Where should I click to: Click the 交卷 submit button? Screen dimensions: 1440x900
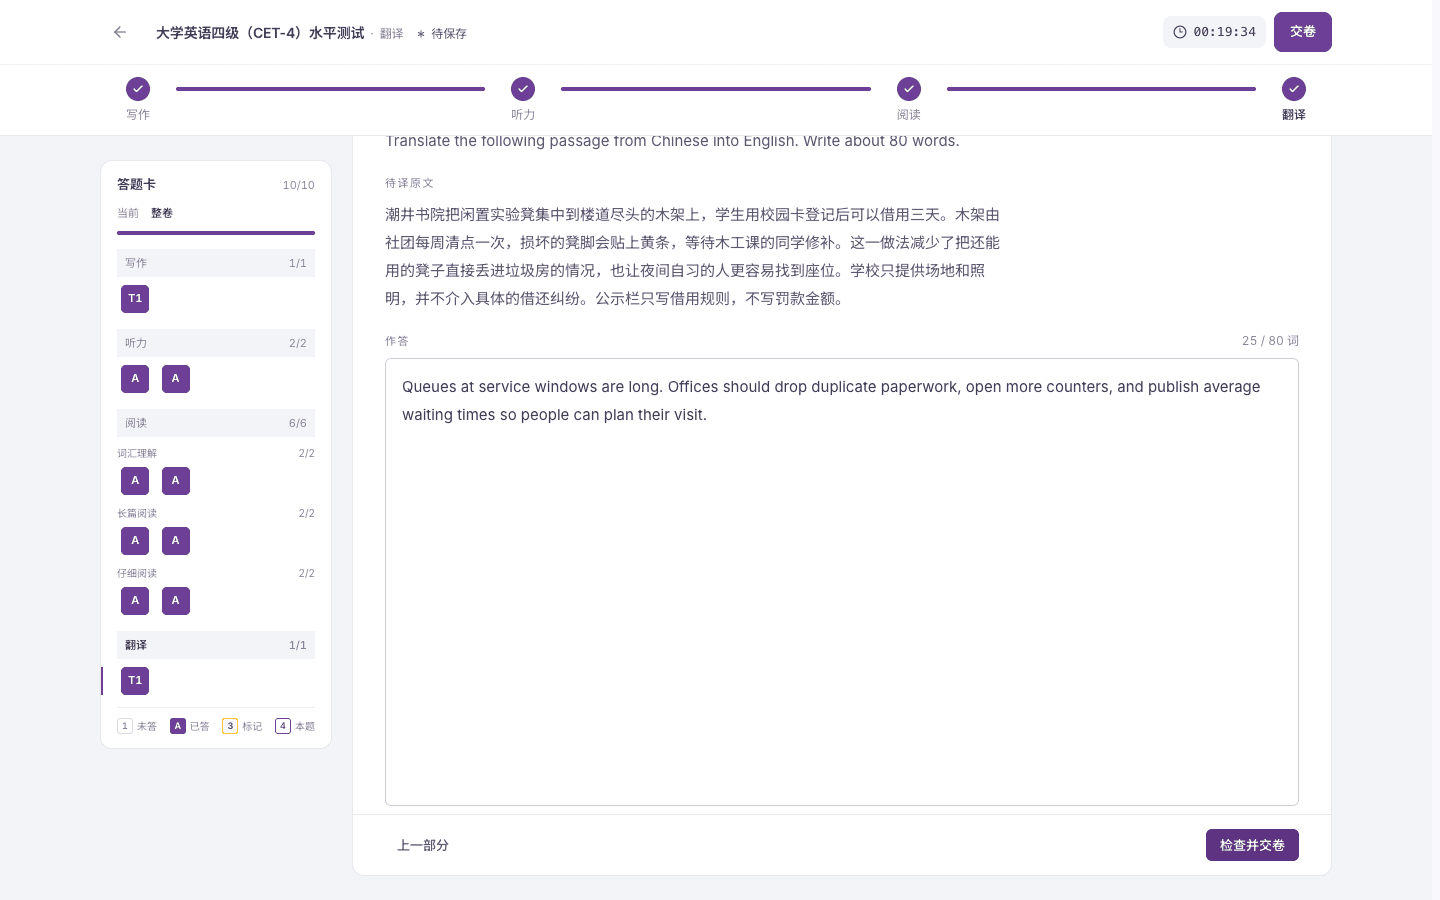pyautogui.click(x=1303, y=32)
